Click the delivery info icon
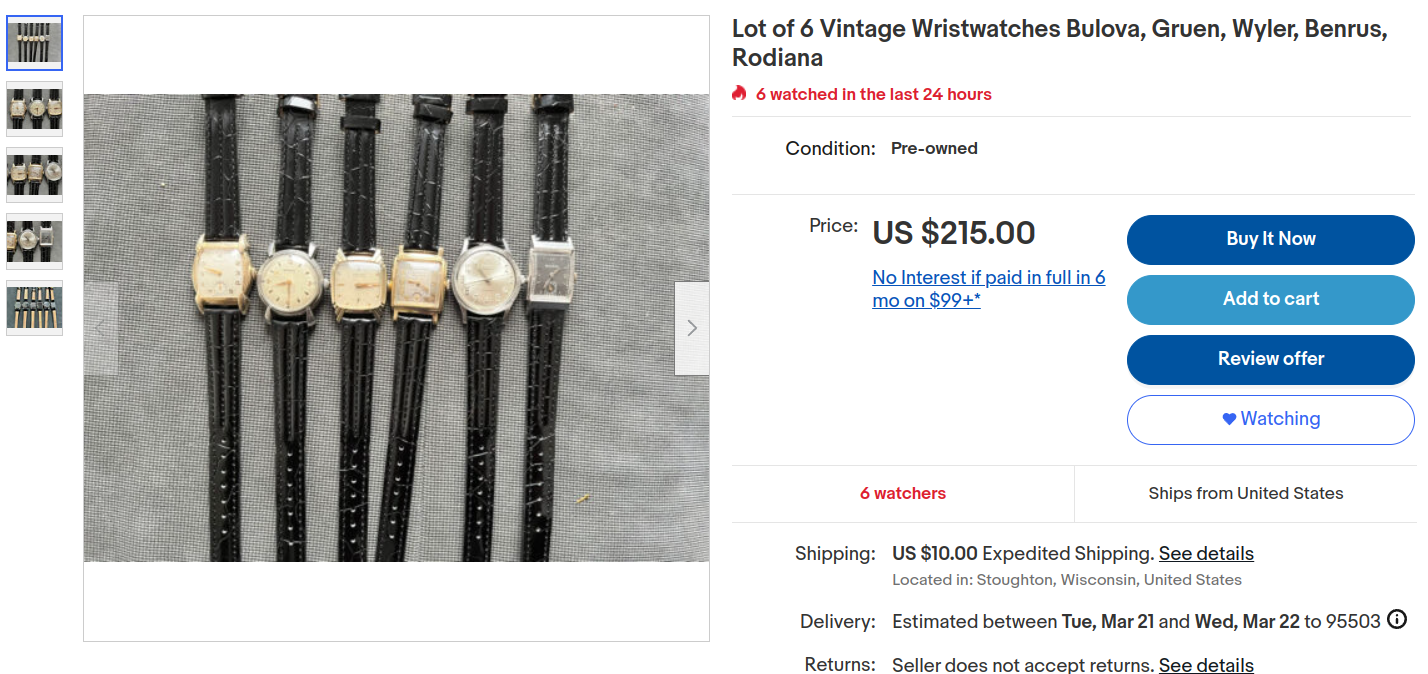 pyautogui.click(x=1397, y=620)
